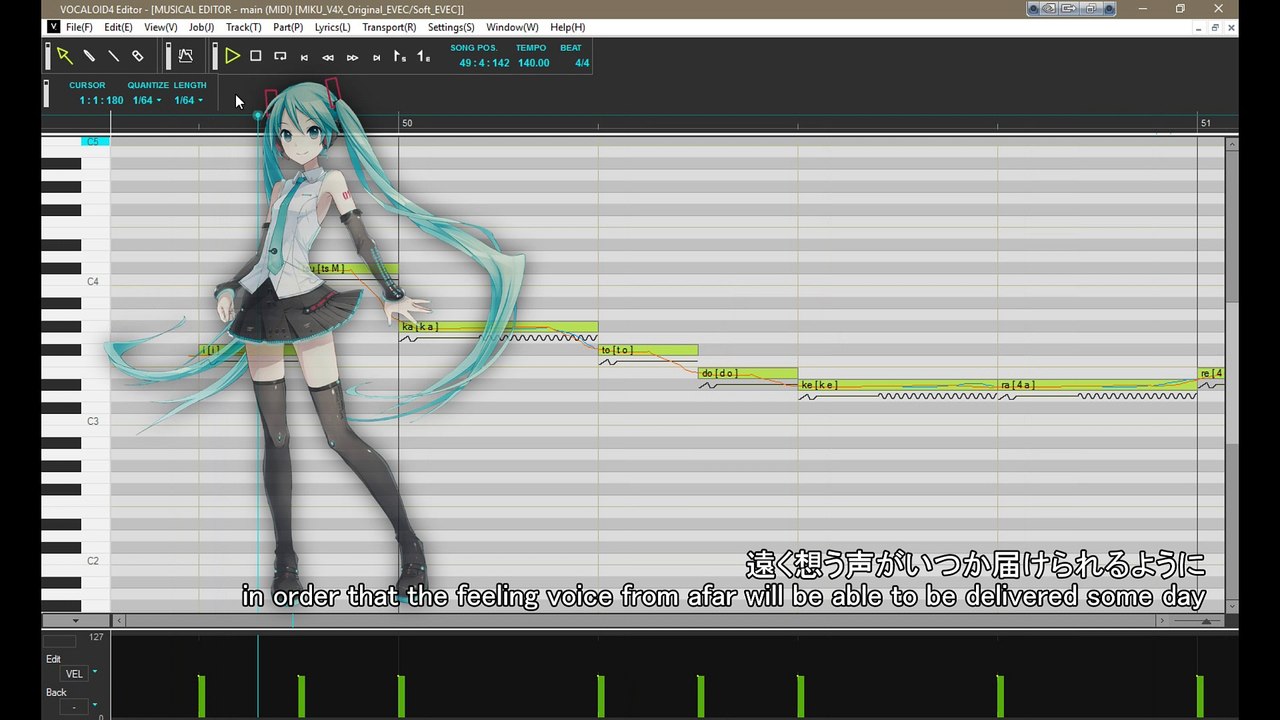
Task: Click the overlay toolbar windows-stack icon
Action: click(1092, 8)
